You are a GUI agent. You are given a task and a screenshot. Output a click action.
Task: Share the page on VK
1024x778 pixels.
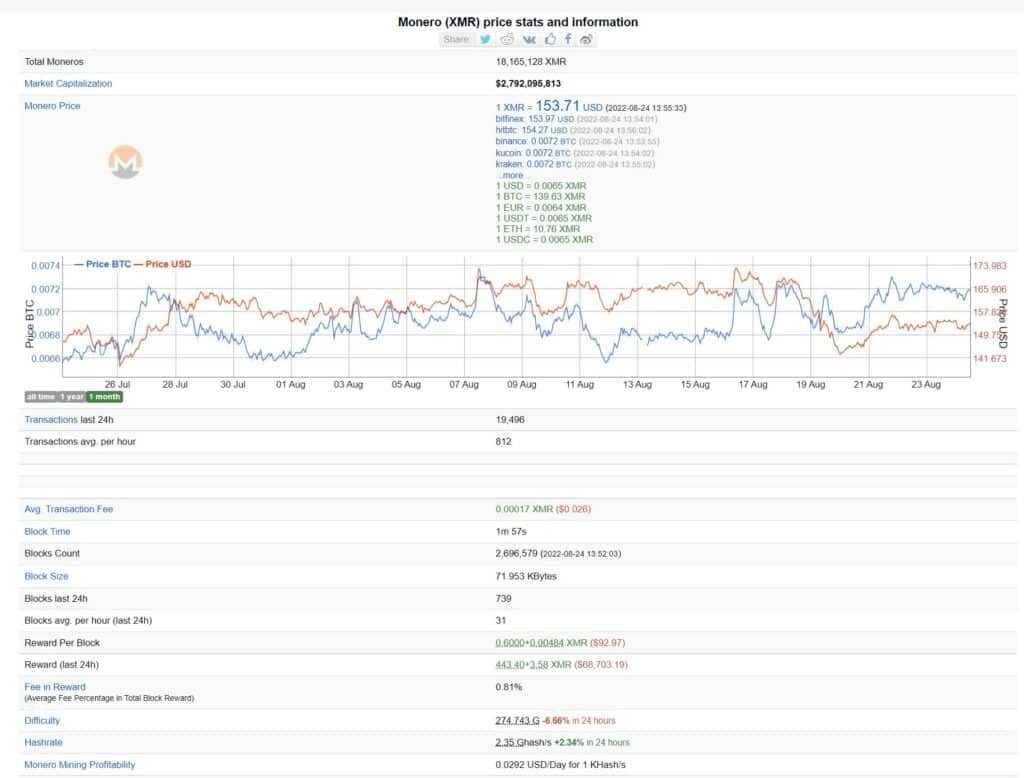tap(528, 39)
